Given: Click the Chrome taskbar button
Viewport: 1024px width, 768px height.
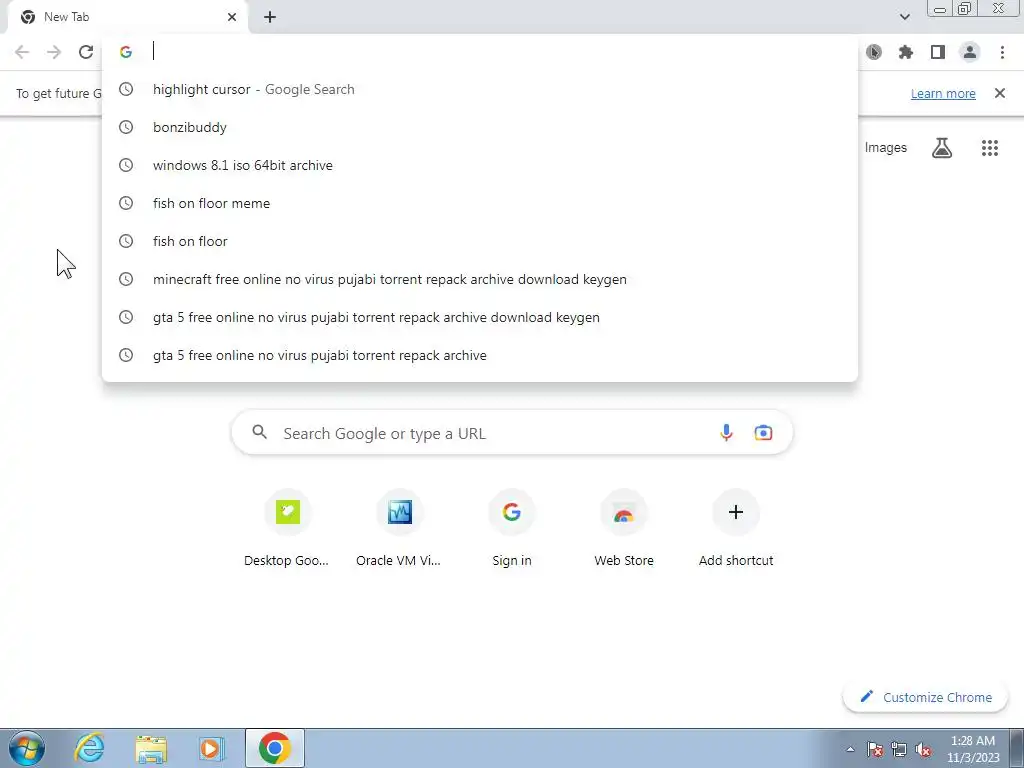Looking at the screenshot, I should (x=275, y=748).
